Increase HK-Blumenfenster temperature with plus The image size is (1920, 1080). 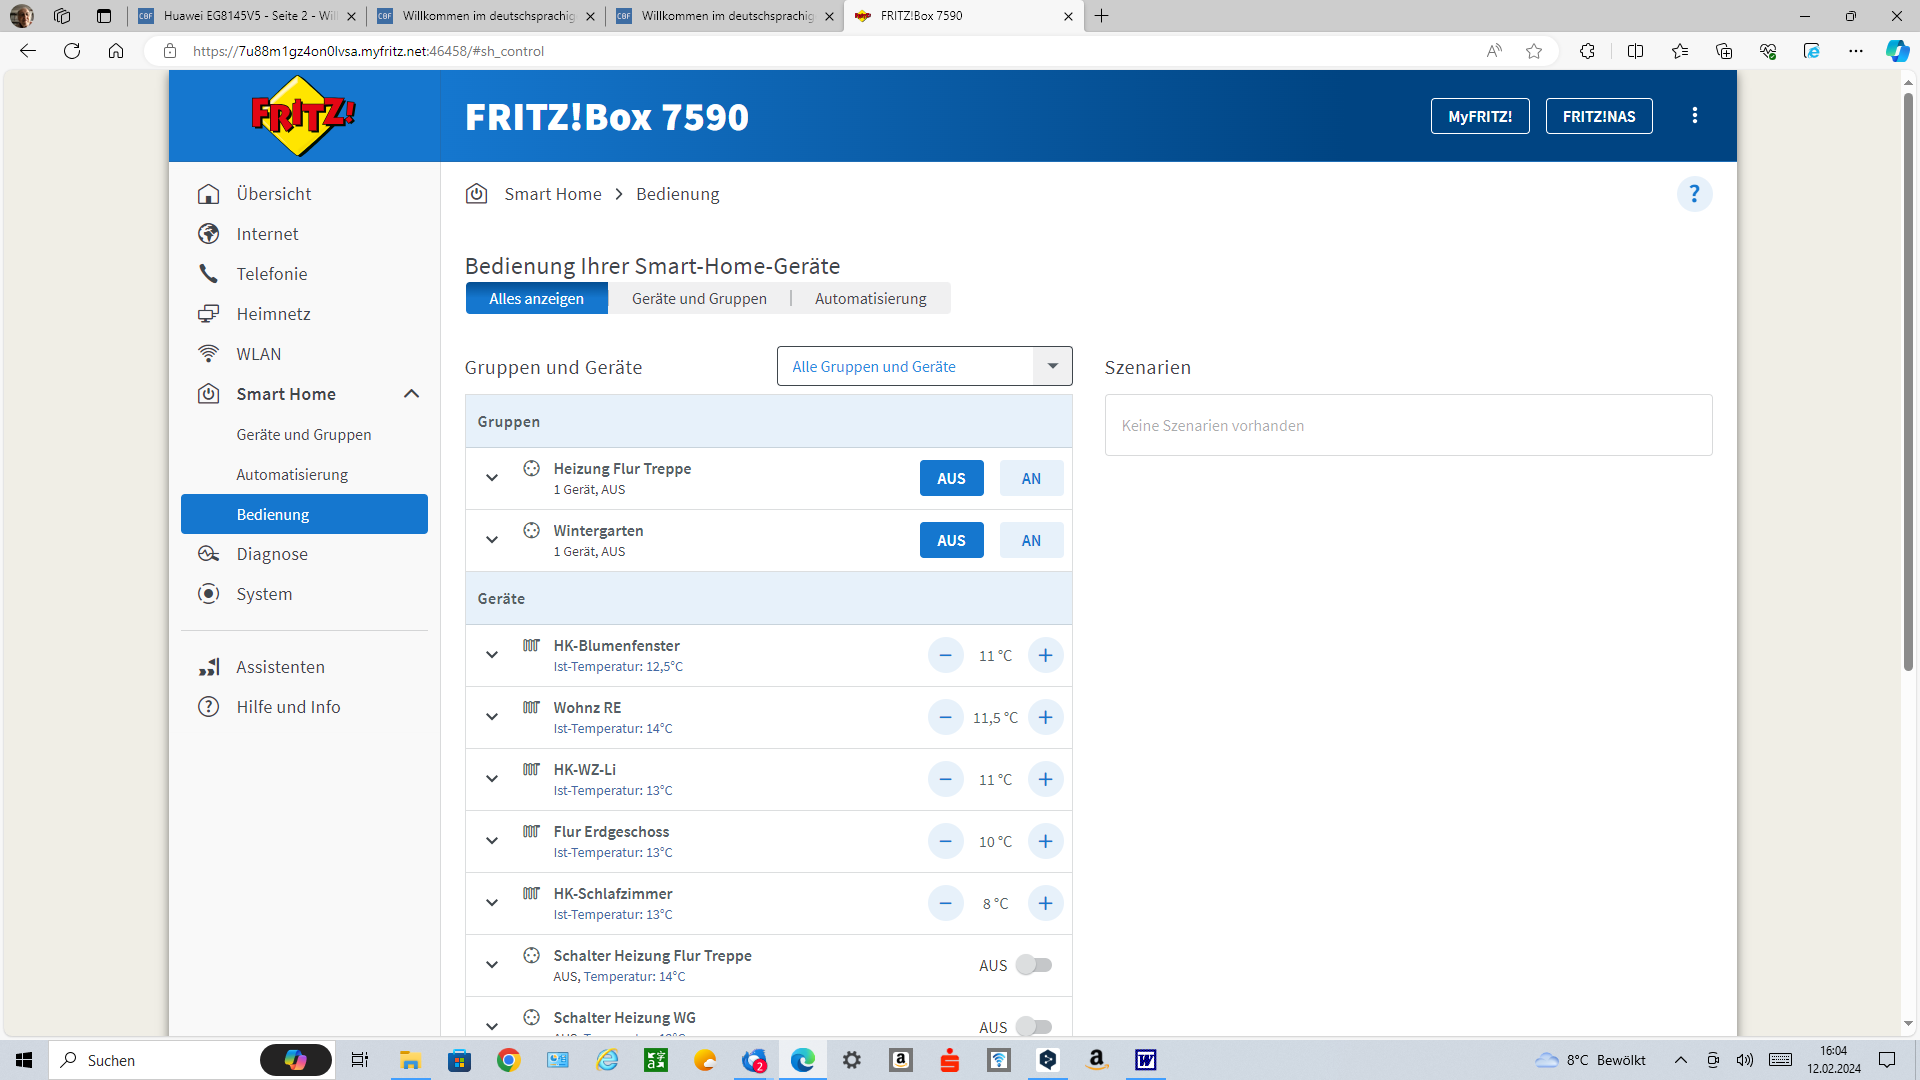(1045, 656)
